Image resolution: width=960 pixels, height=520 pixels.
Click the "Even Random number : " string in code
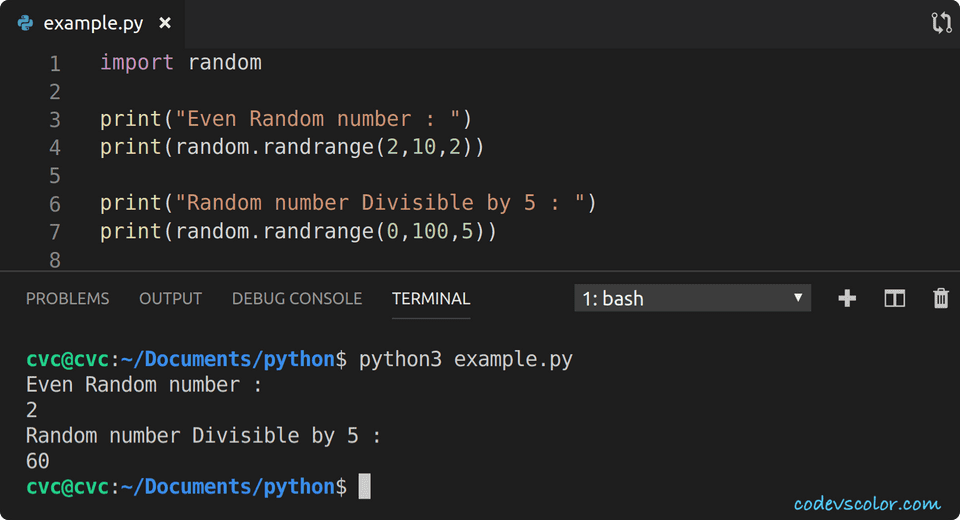pyautogui.click(x=318, y=119)
